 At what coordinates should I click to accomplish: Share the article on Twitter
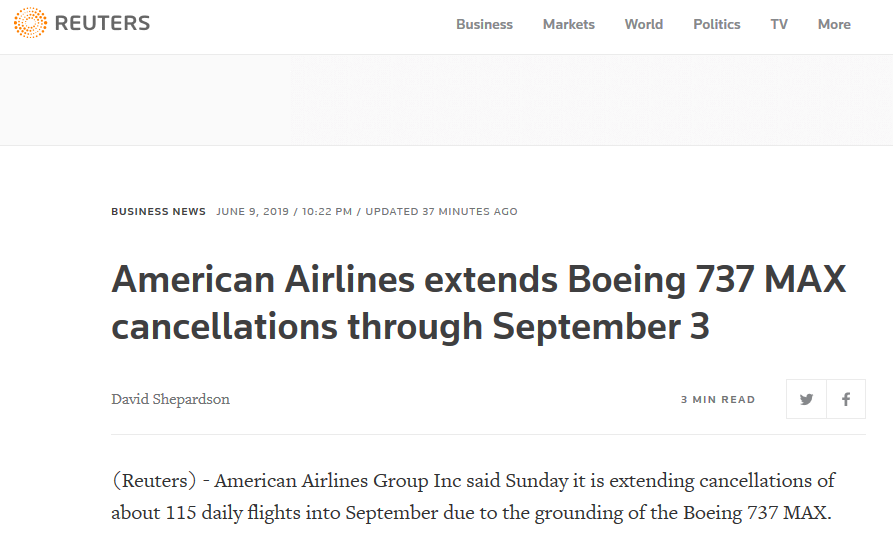(806, 399)
